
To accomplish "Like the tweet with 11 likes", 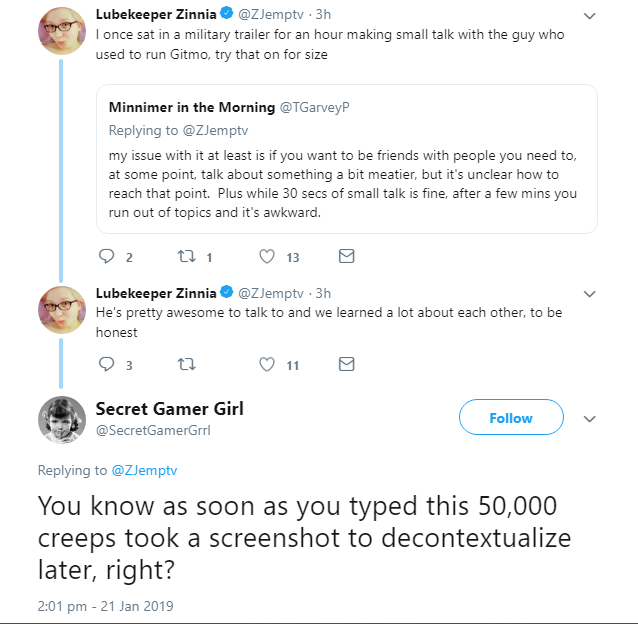I will tap(267, 364).
